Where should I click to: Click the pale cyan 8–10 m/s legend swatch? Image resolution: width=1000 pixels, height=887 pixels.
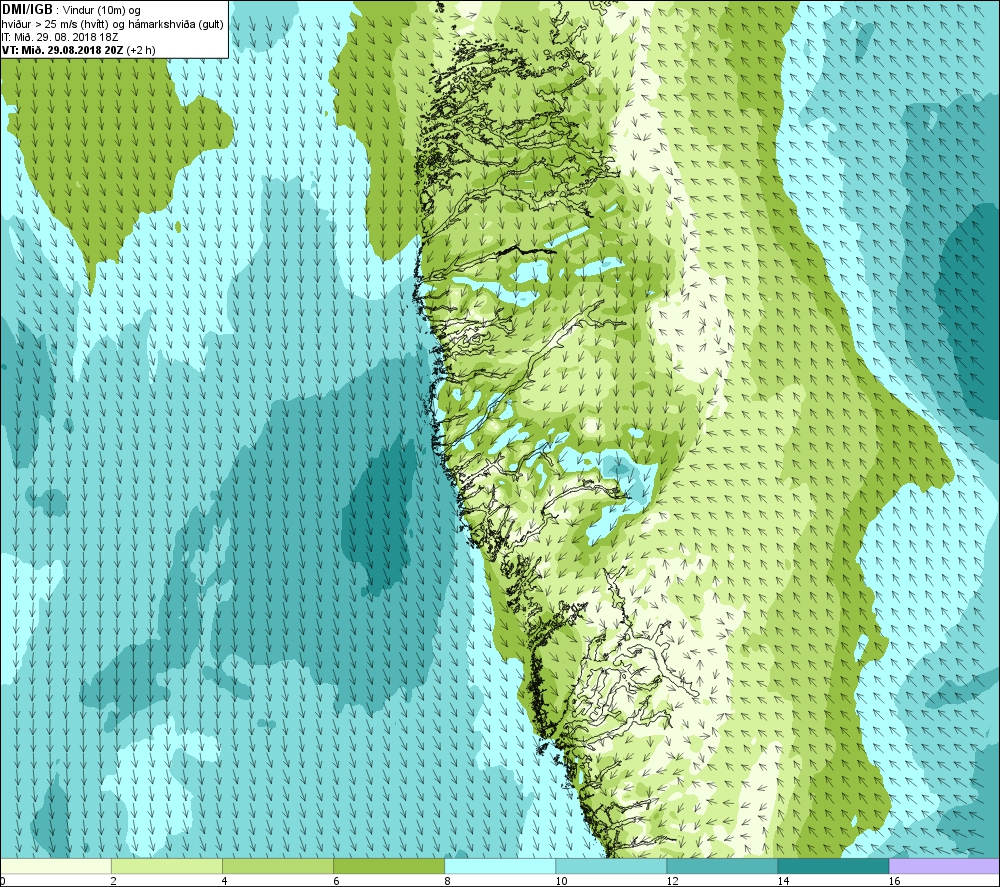(x=499, y=866)
